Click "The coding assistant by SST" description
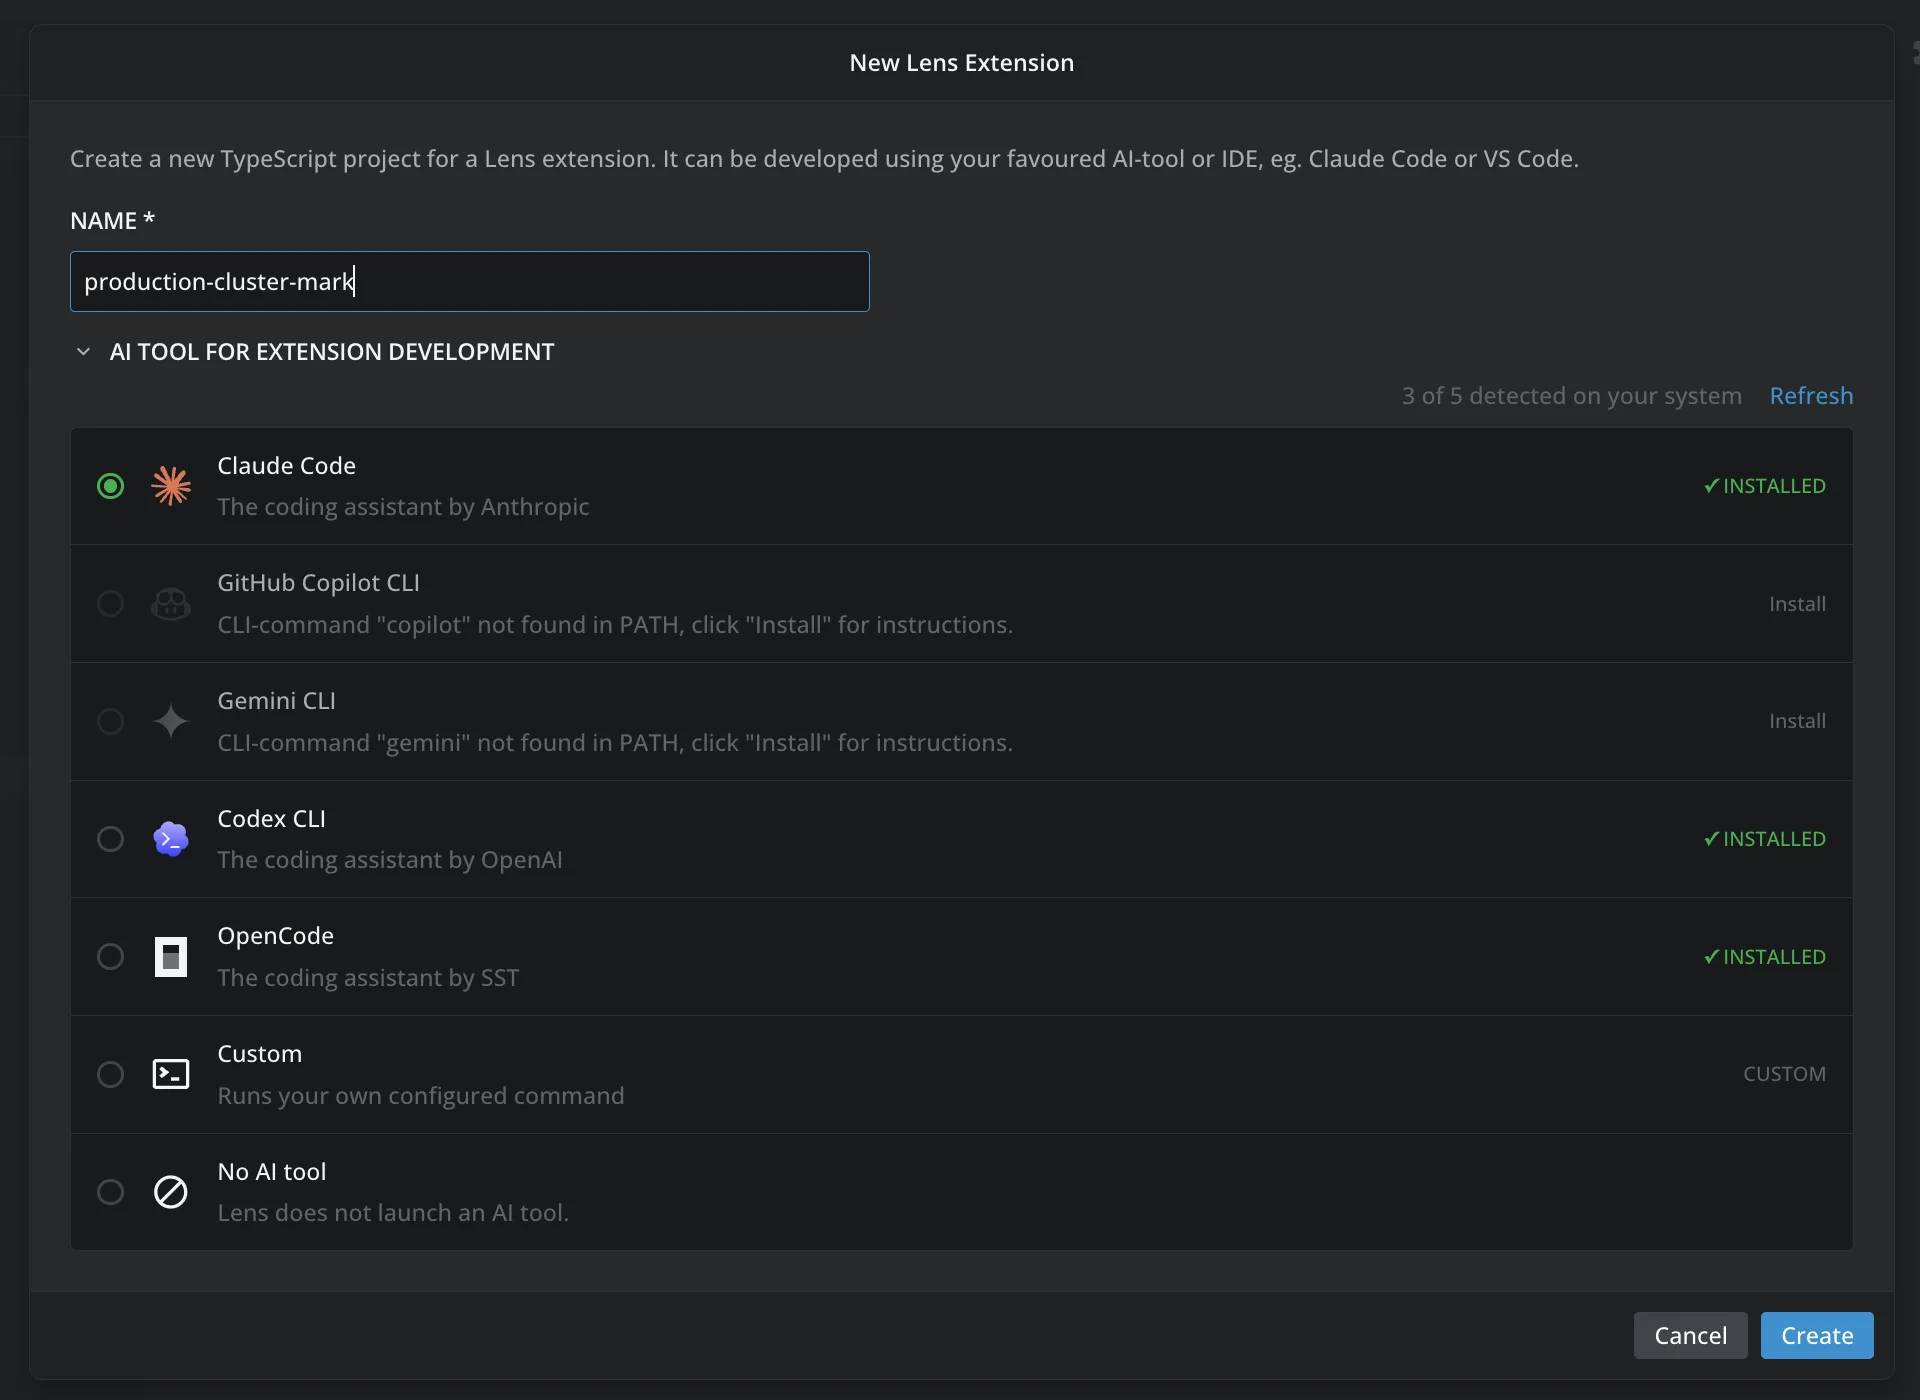The image size is (1920, 1400). click(x=368, y=978)
